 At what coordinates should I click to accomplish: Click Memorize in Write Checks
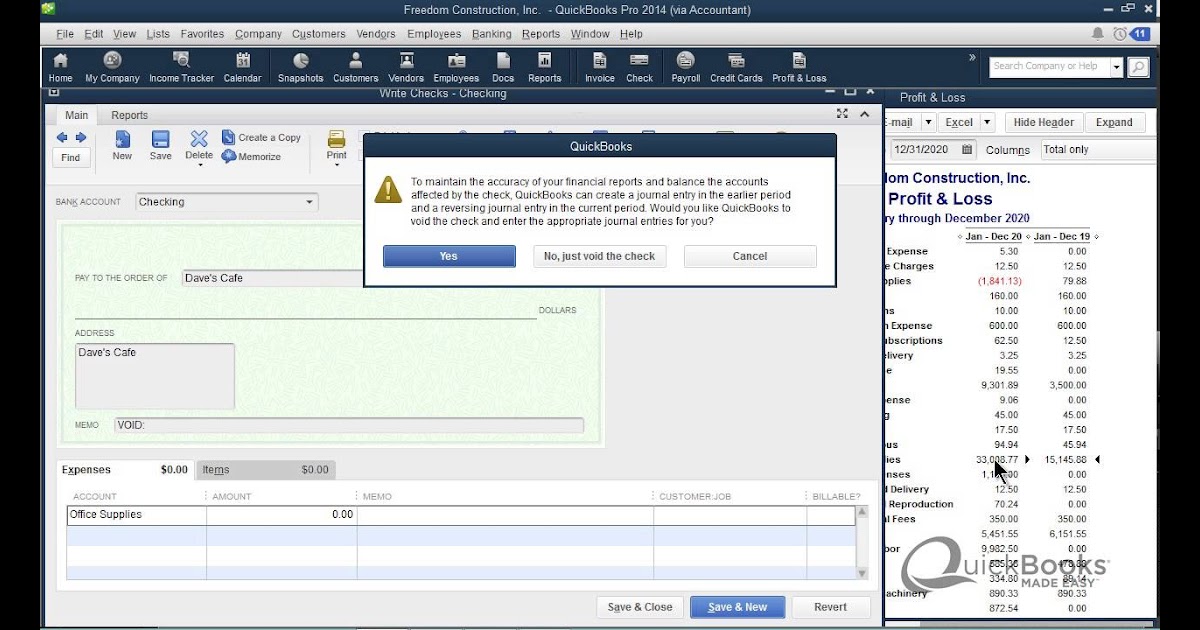point(251,157)
